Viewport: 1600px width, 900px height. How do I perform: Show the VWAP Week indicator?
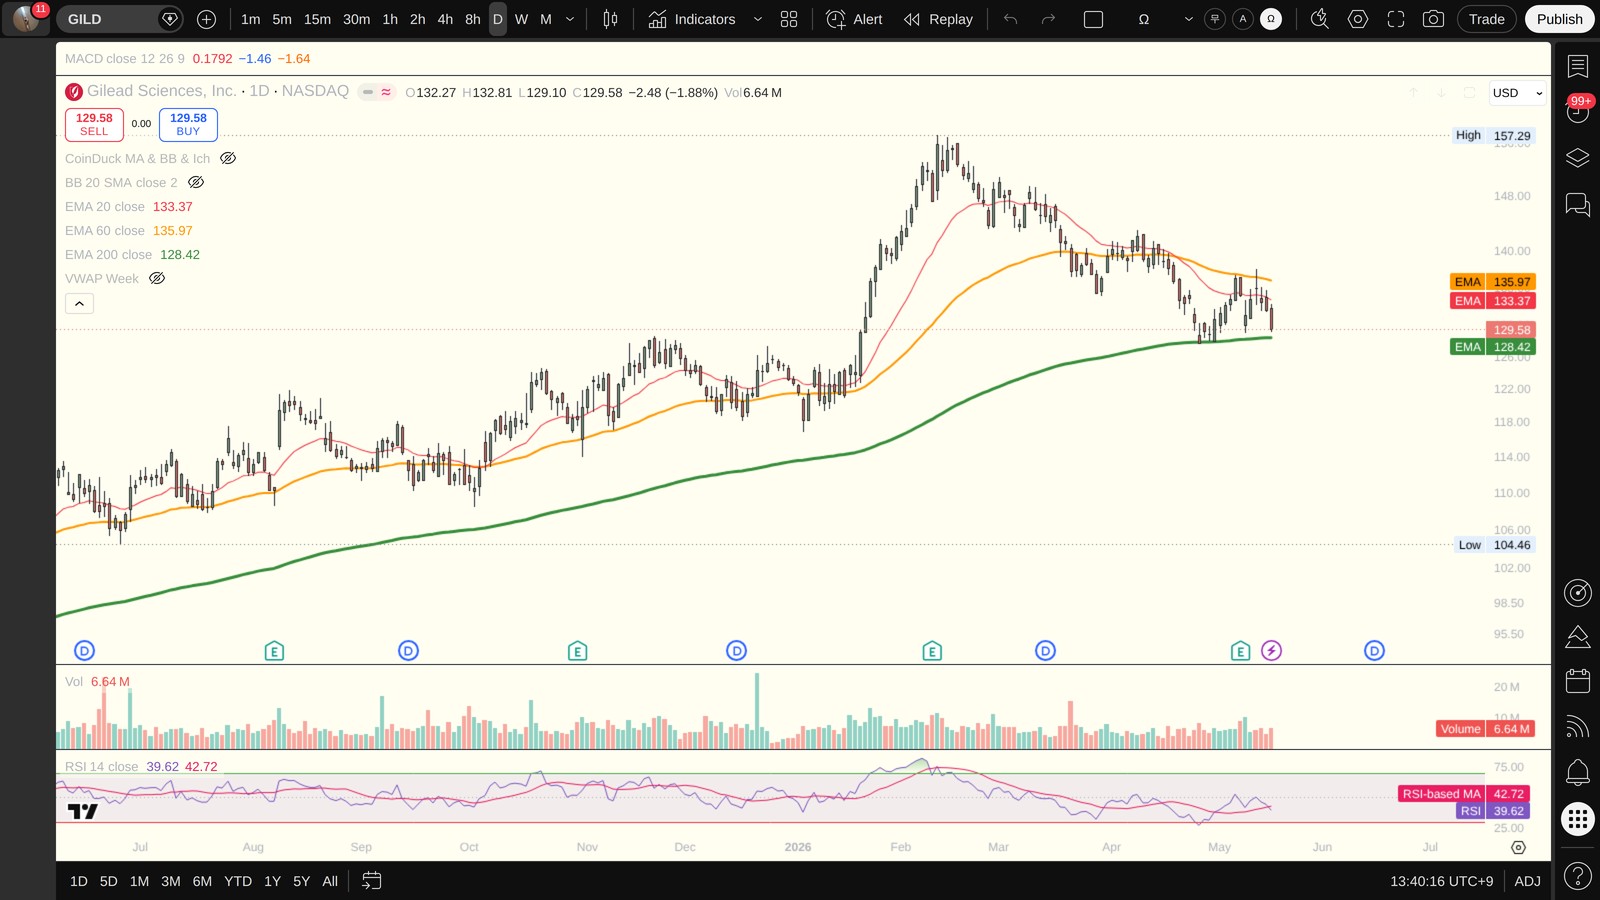point(157,278)
